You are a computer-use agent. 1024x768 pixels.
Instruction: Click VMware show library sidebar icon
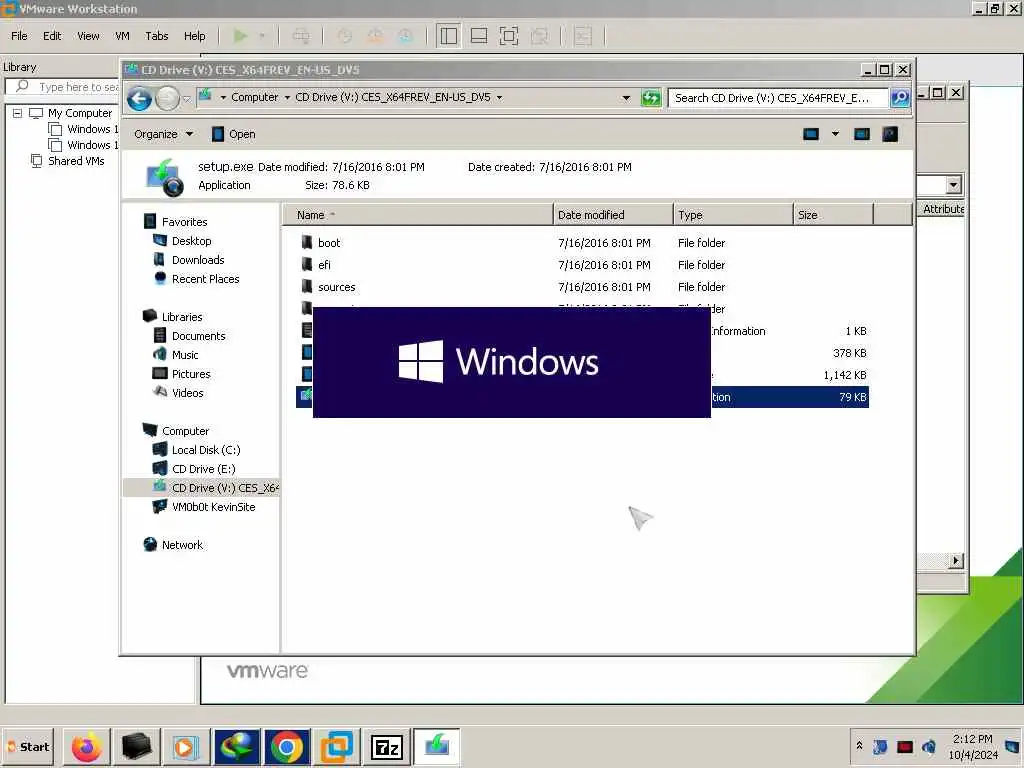tap(449, 36)
